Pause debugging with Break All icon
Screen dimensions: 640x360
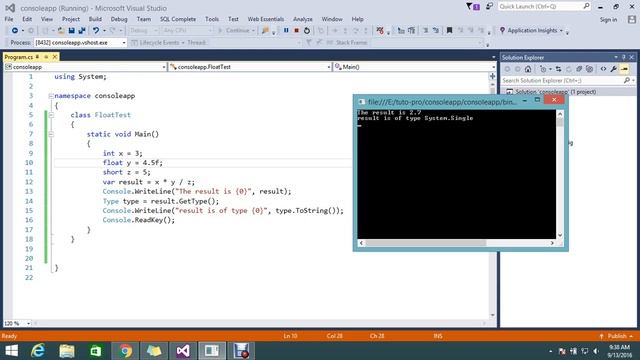point(286,31)
